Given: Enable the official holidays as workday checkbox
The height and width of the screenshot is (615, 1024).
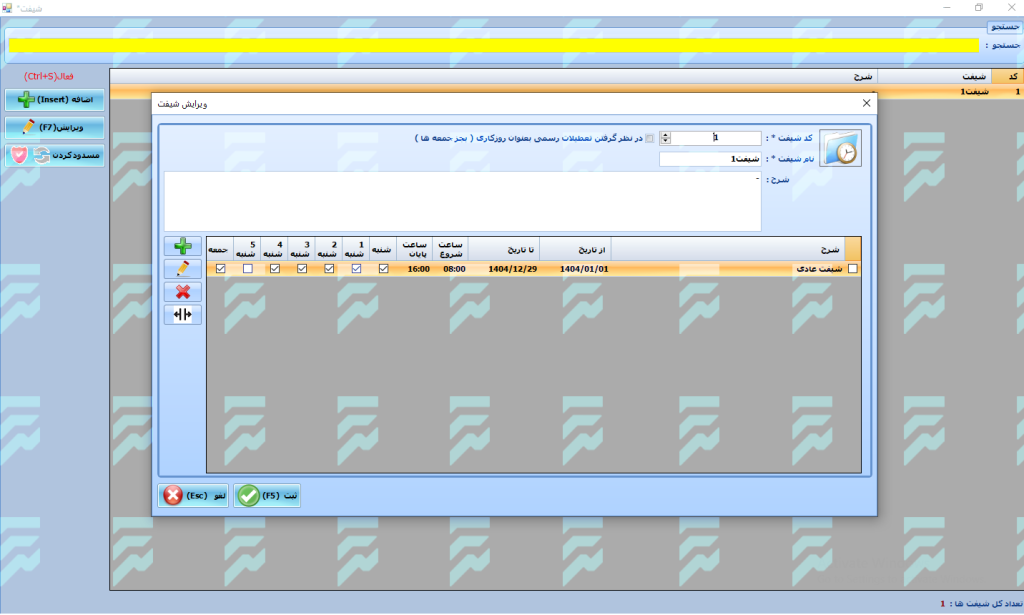Looking at the screenshot, I should click(x=650, y=139).
